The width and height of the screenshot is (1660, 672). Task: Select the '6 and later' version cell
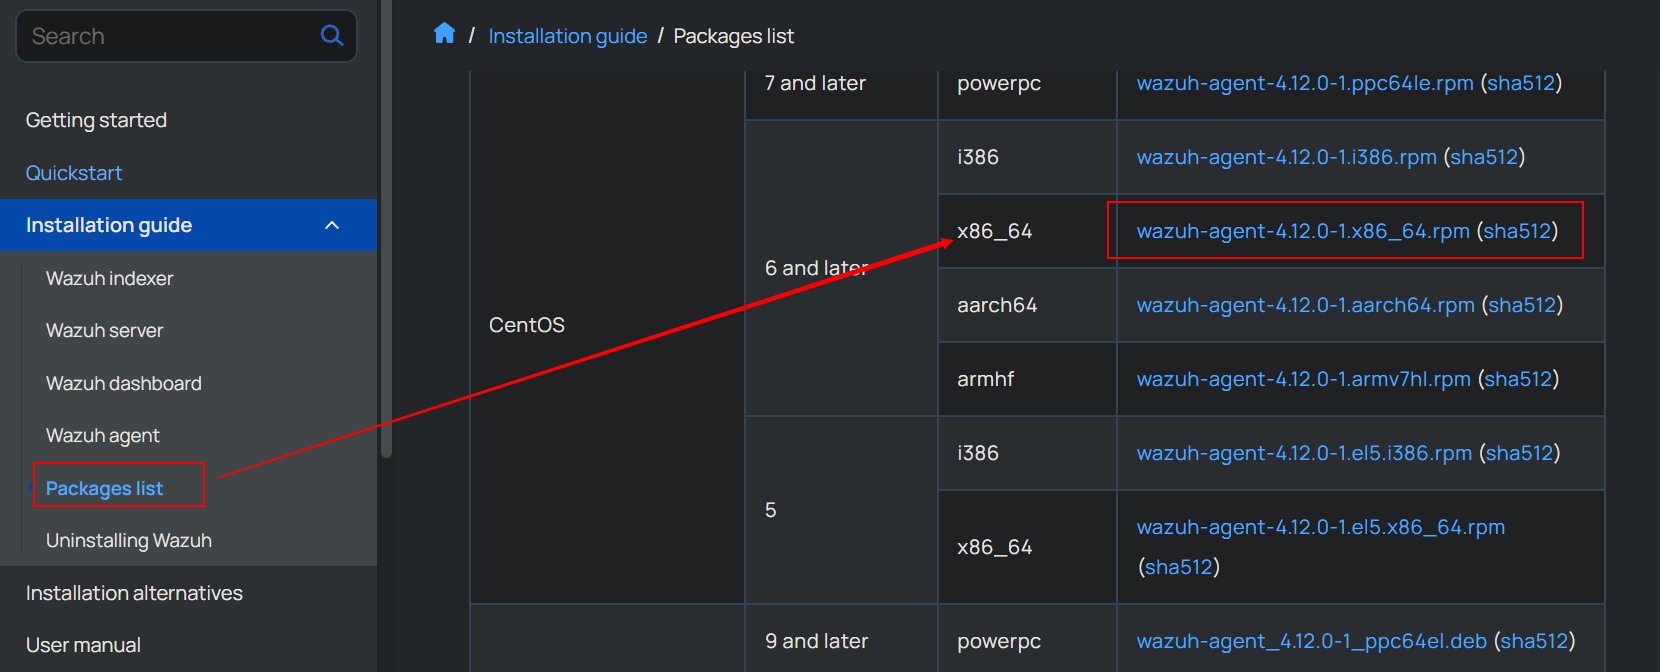[x=841, y=268]
